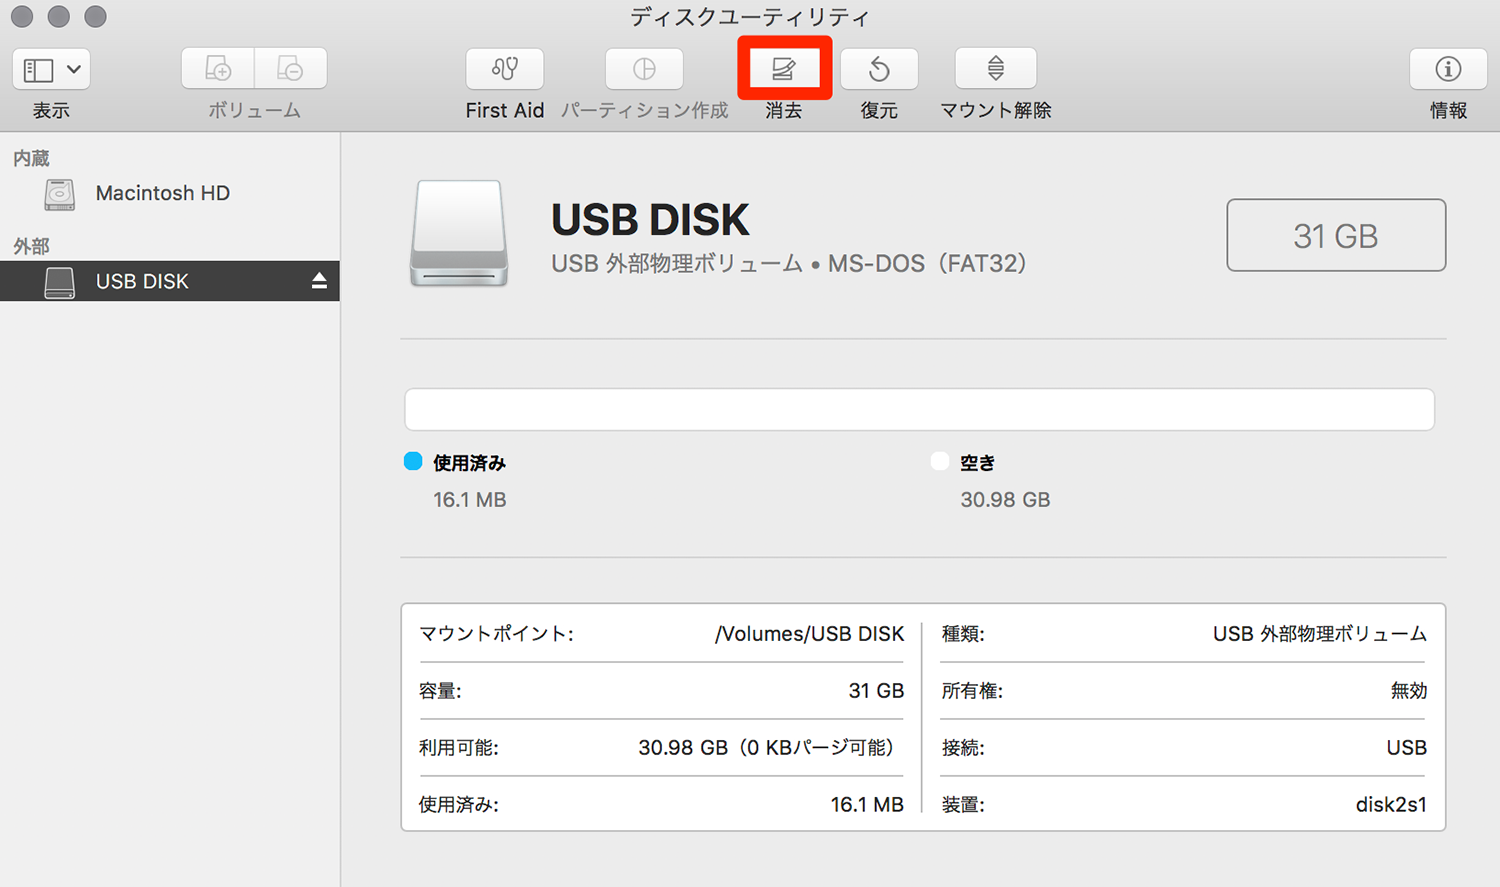This screenshot has height=887, width=1500.
Task: Click the USB 外部物理ボリューム value in the 種類 row
Action: pos(1320,634)
